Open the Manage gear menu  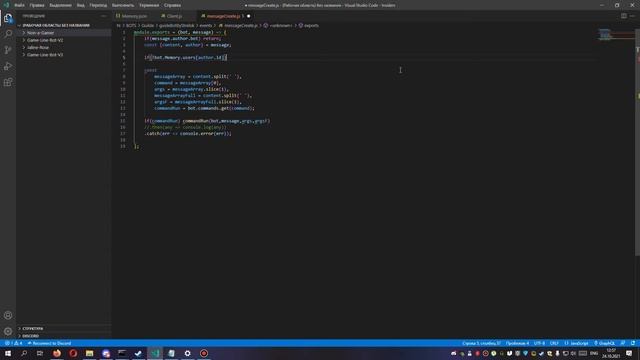pyautogui.click(x=8, y=331)
